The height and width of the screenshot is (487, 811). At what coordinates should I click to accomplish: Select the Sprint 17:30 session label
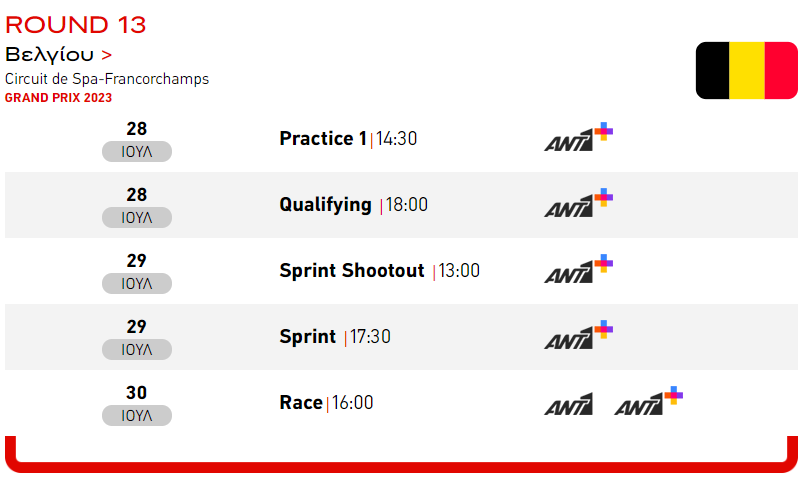(x=335, y=337)
